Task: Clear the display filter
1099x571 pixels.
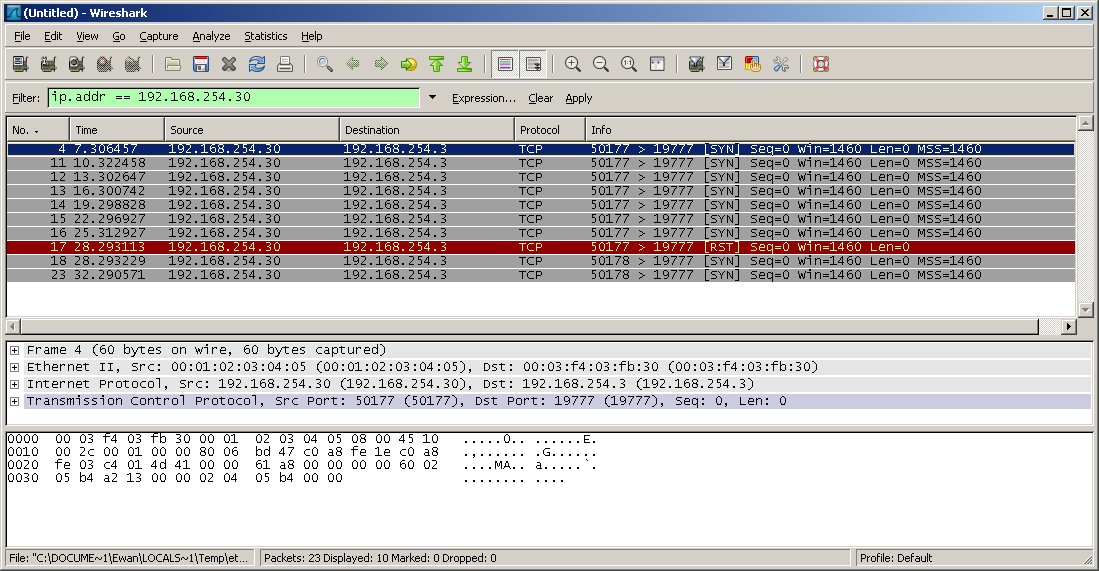Action: click(x=540, y=98)
